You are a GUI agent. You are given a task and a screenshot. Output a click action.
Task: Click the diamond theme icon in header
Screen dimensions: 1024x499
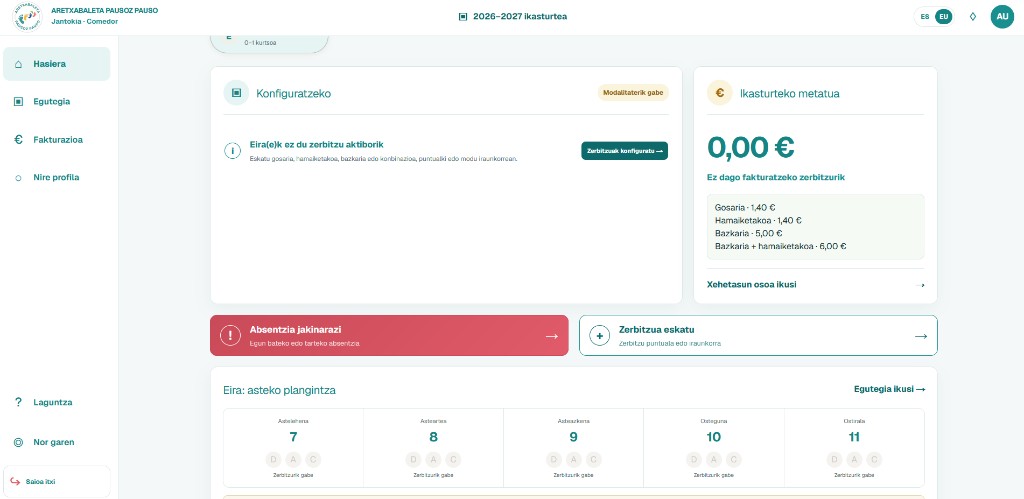point(972,16)
